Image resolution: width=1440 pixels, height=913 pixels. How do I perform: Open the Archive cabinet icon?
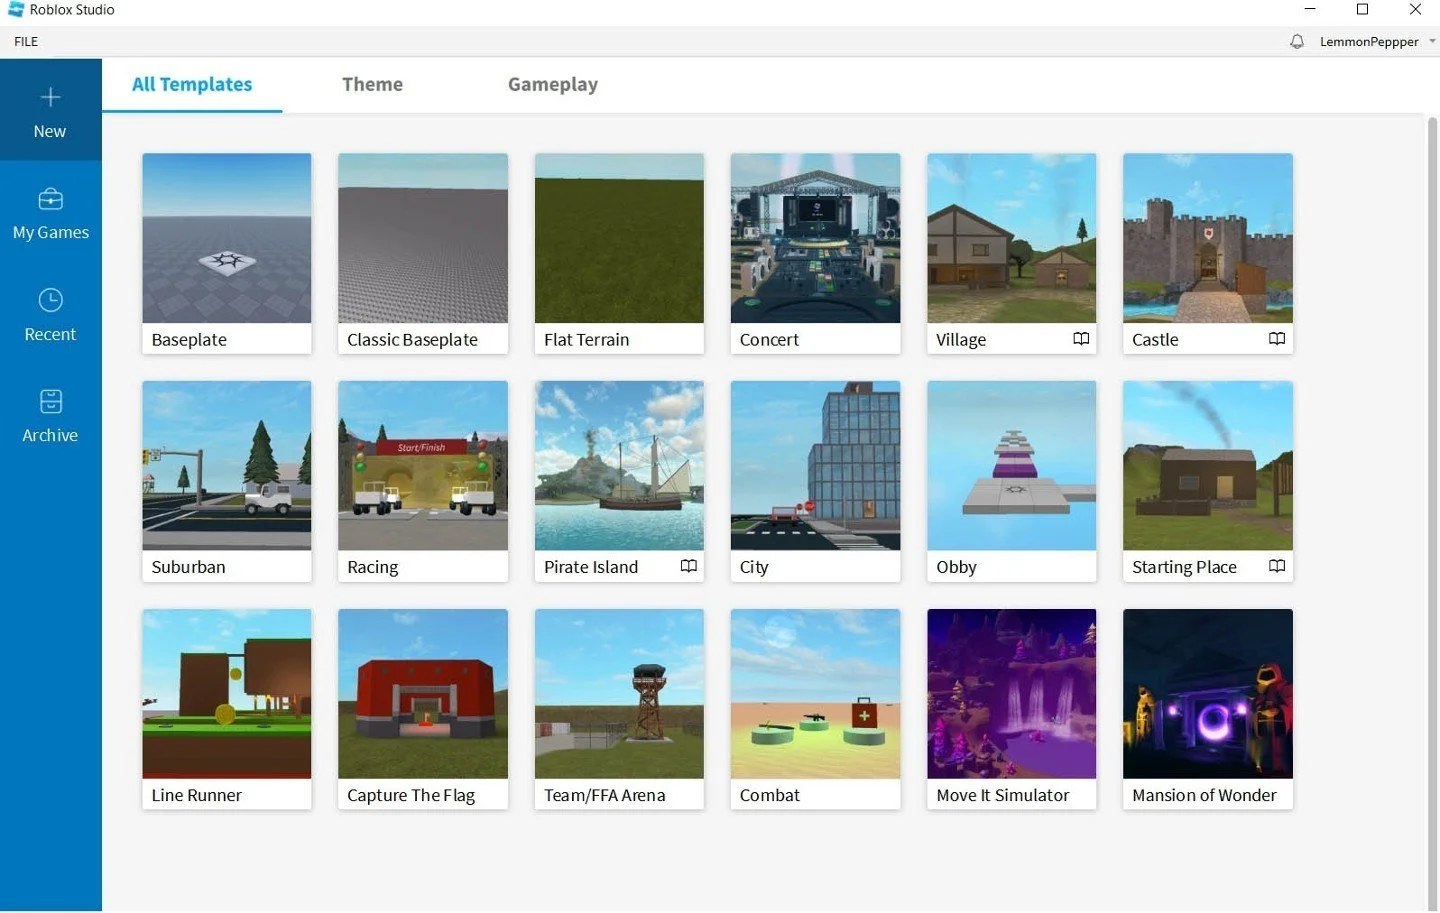pyautogui.click(x=50, y=401)
